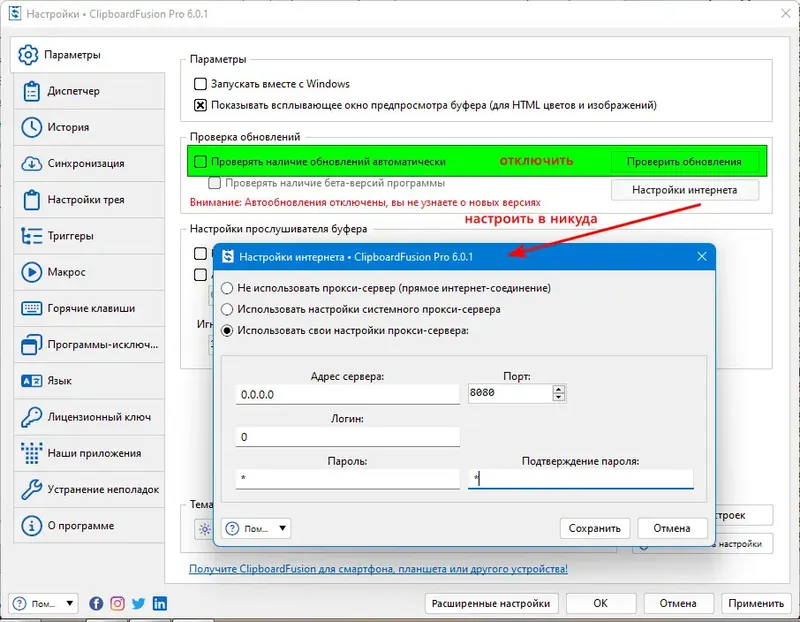Click the Язык translation icon
Image resolution: width=800 pixels, height=622 pixels.
click(32, 381)
